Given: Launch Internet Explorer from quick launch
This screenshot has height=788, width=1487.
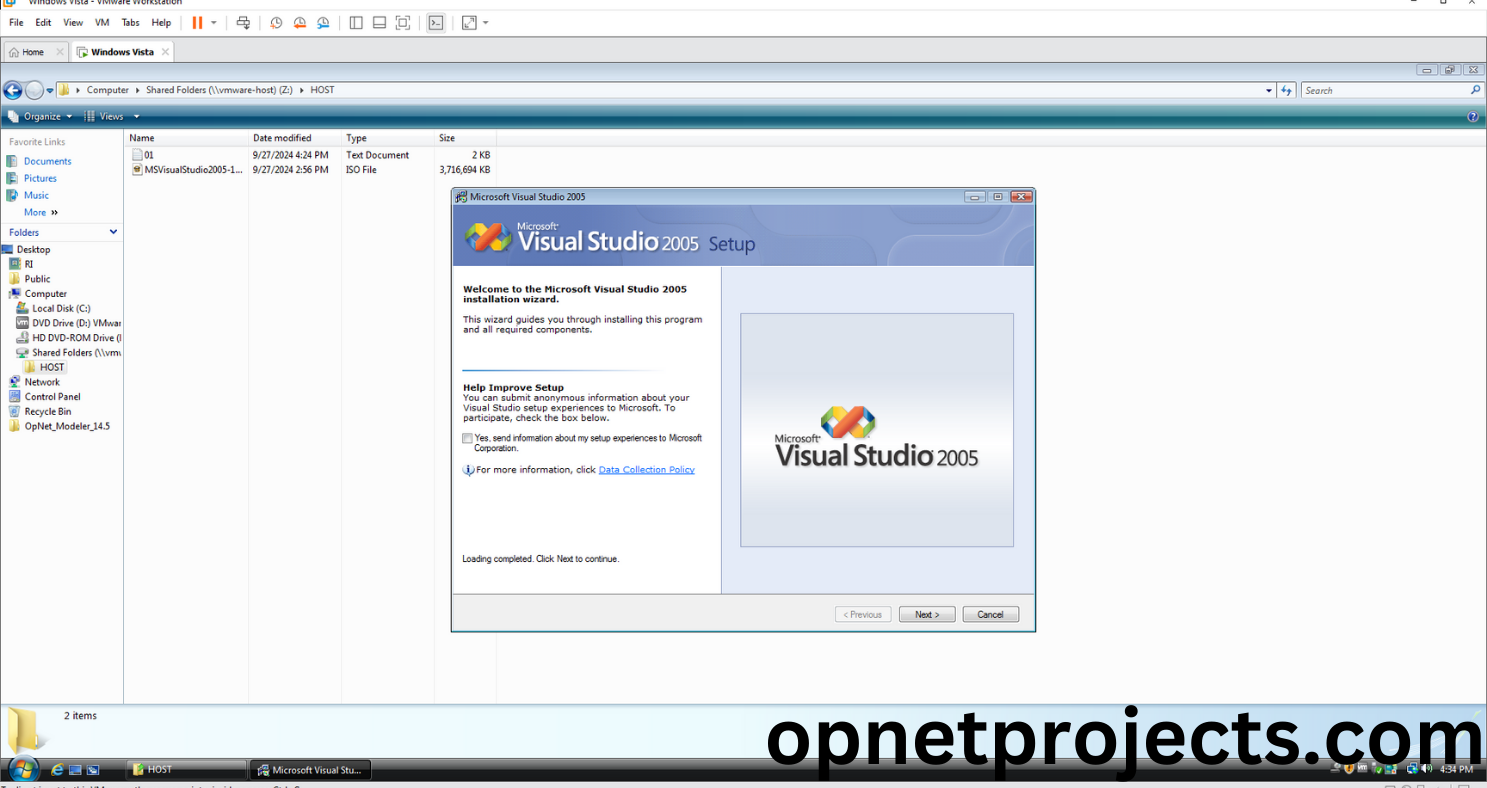Looking at the screenshot, I should [57, 769].
